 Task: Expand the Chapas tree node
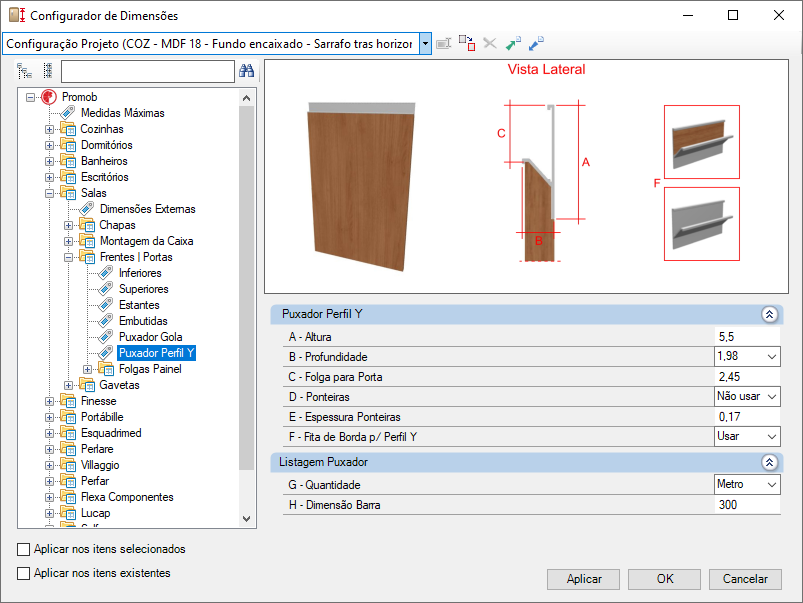[68, 225]
